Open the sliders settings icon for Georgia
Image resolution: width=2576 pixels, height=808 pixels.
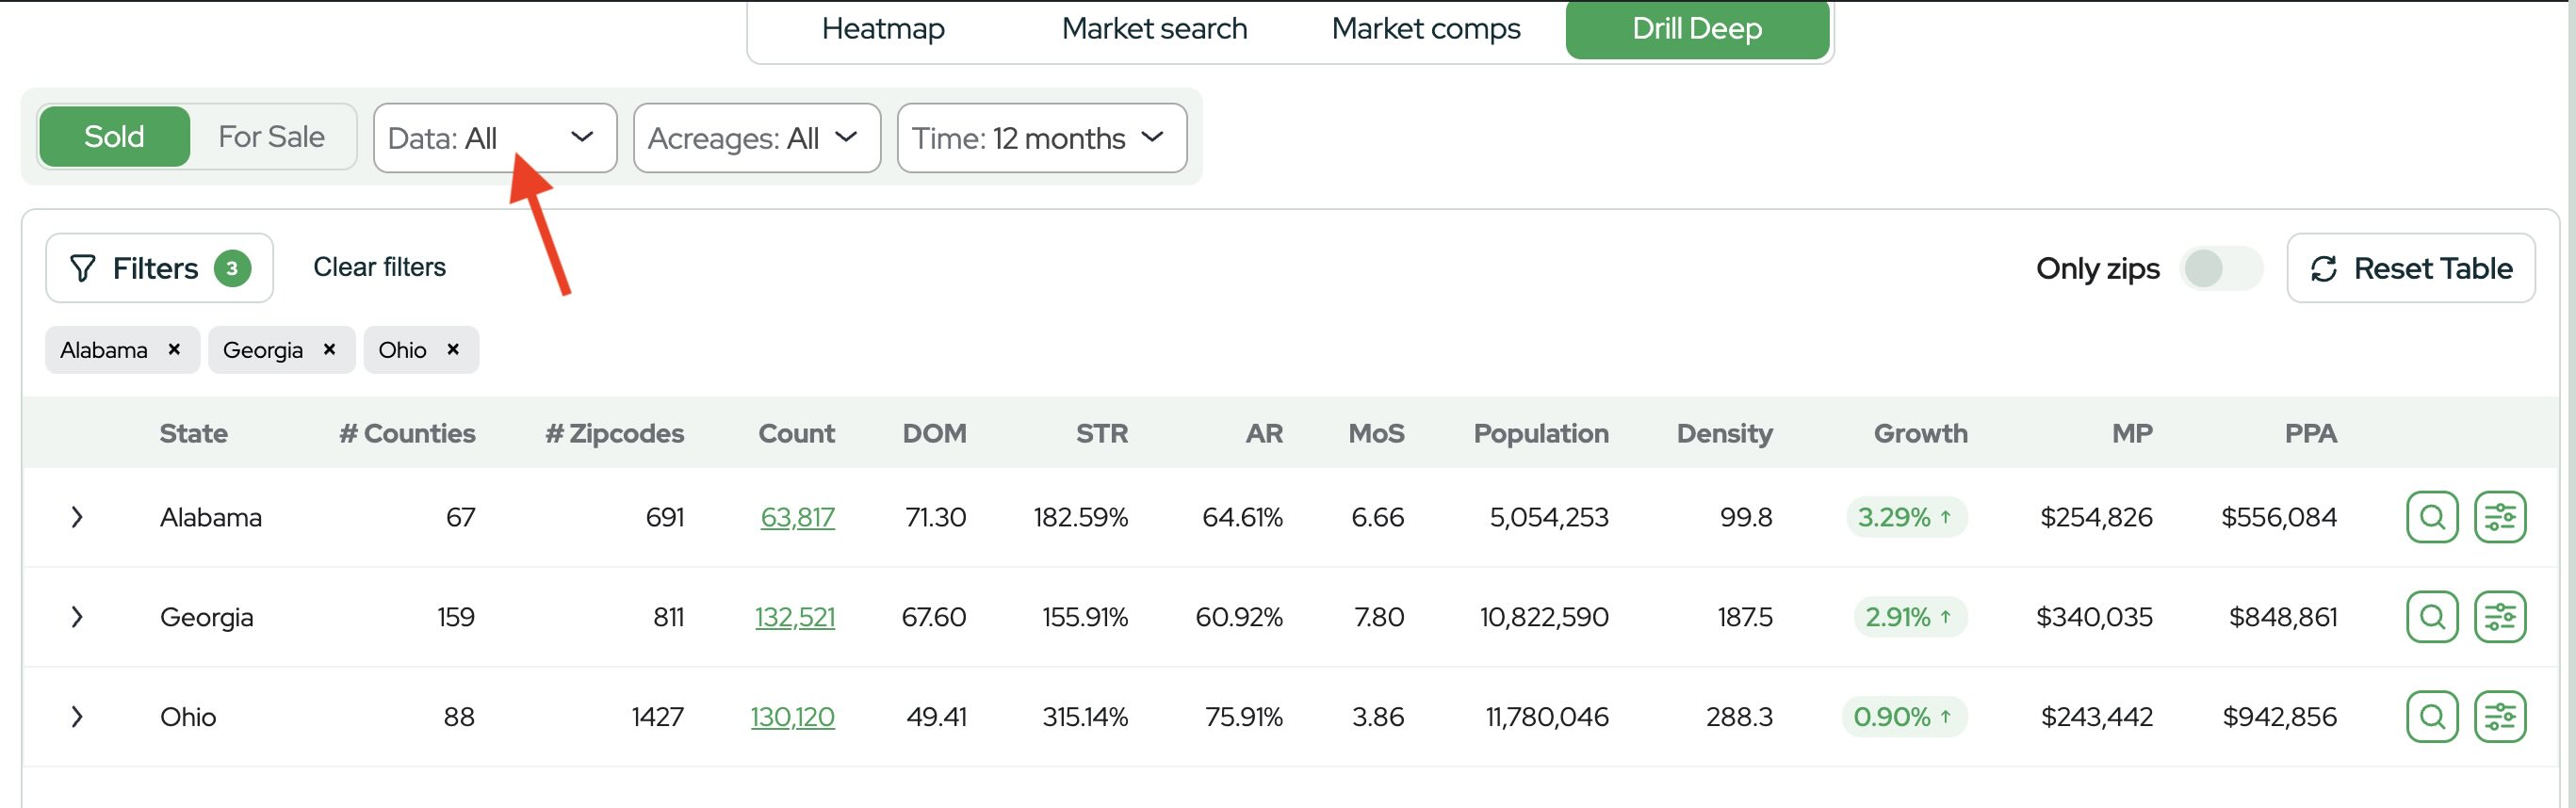(2499, 617)
